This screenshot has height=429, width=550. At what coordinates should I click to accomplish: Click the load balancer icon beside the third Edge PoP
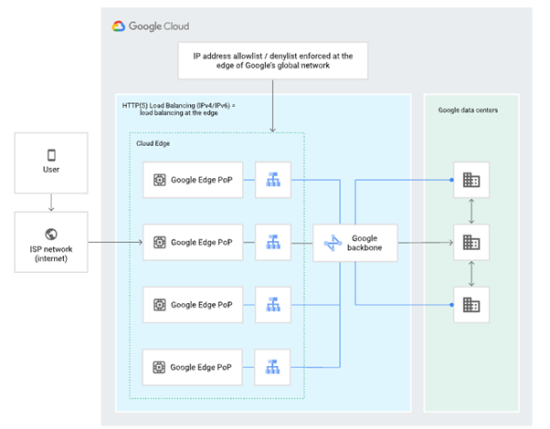coord(273,304)
